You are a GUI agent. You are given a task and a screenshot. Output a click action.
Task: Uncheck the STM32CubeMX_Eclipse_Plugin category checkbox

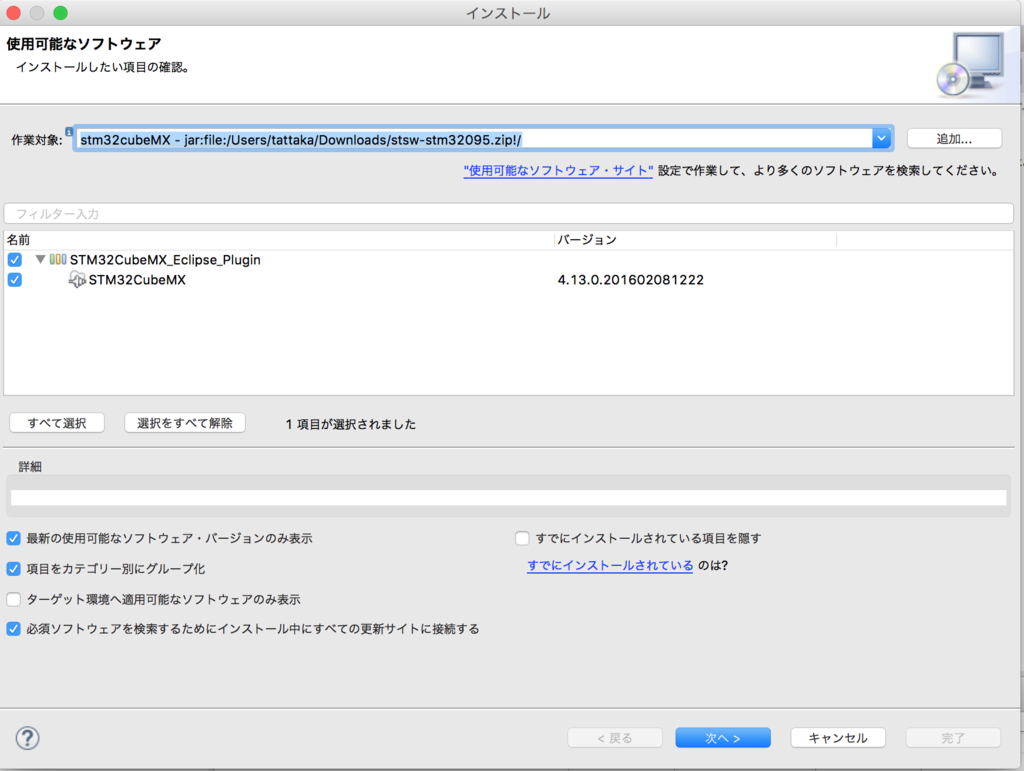pos(14,260)
